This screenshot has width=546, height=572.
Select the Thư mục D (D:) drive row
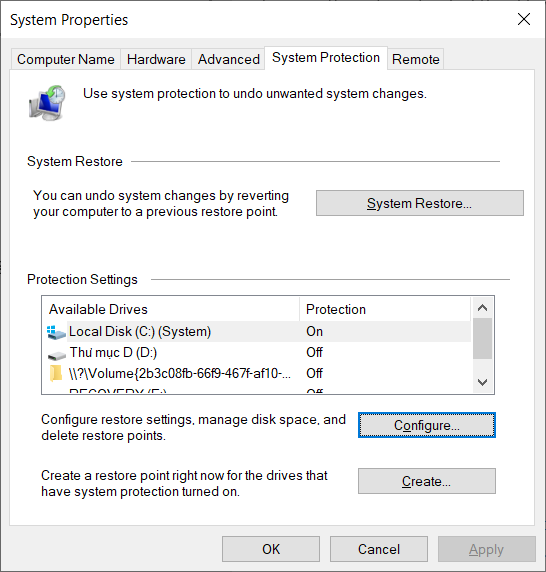click(x=257, y=352)
